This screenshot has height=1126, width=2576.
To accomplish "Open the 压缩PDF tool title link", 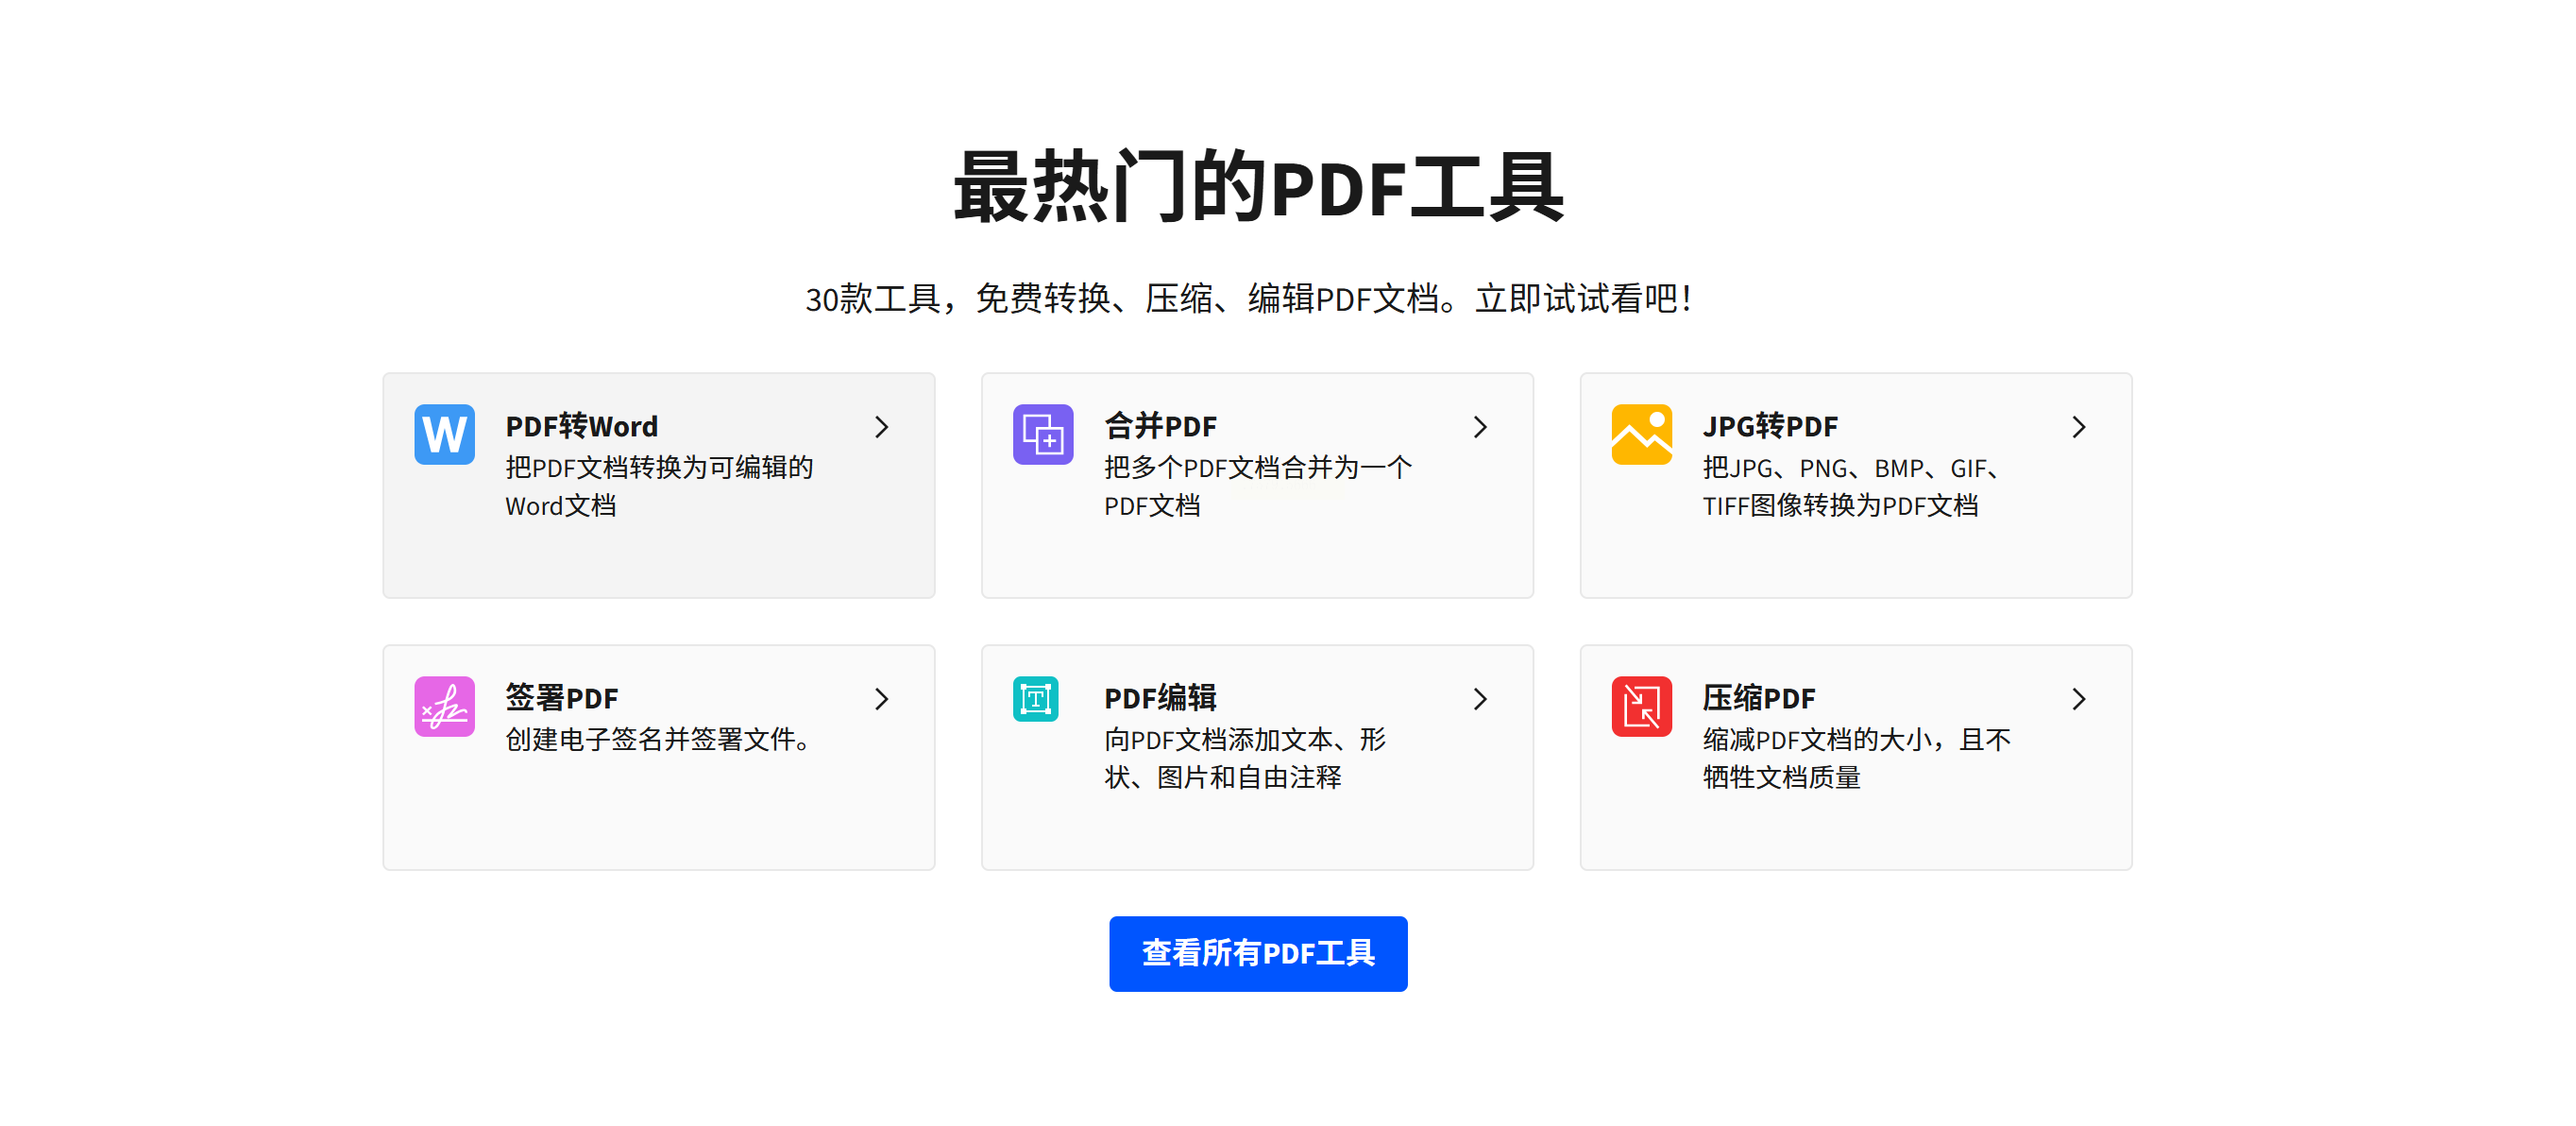I will tap(1759, 698).
